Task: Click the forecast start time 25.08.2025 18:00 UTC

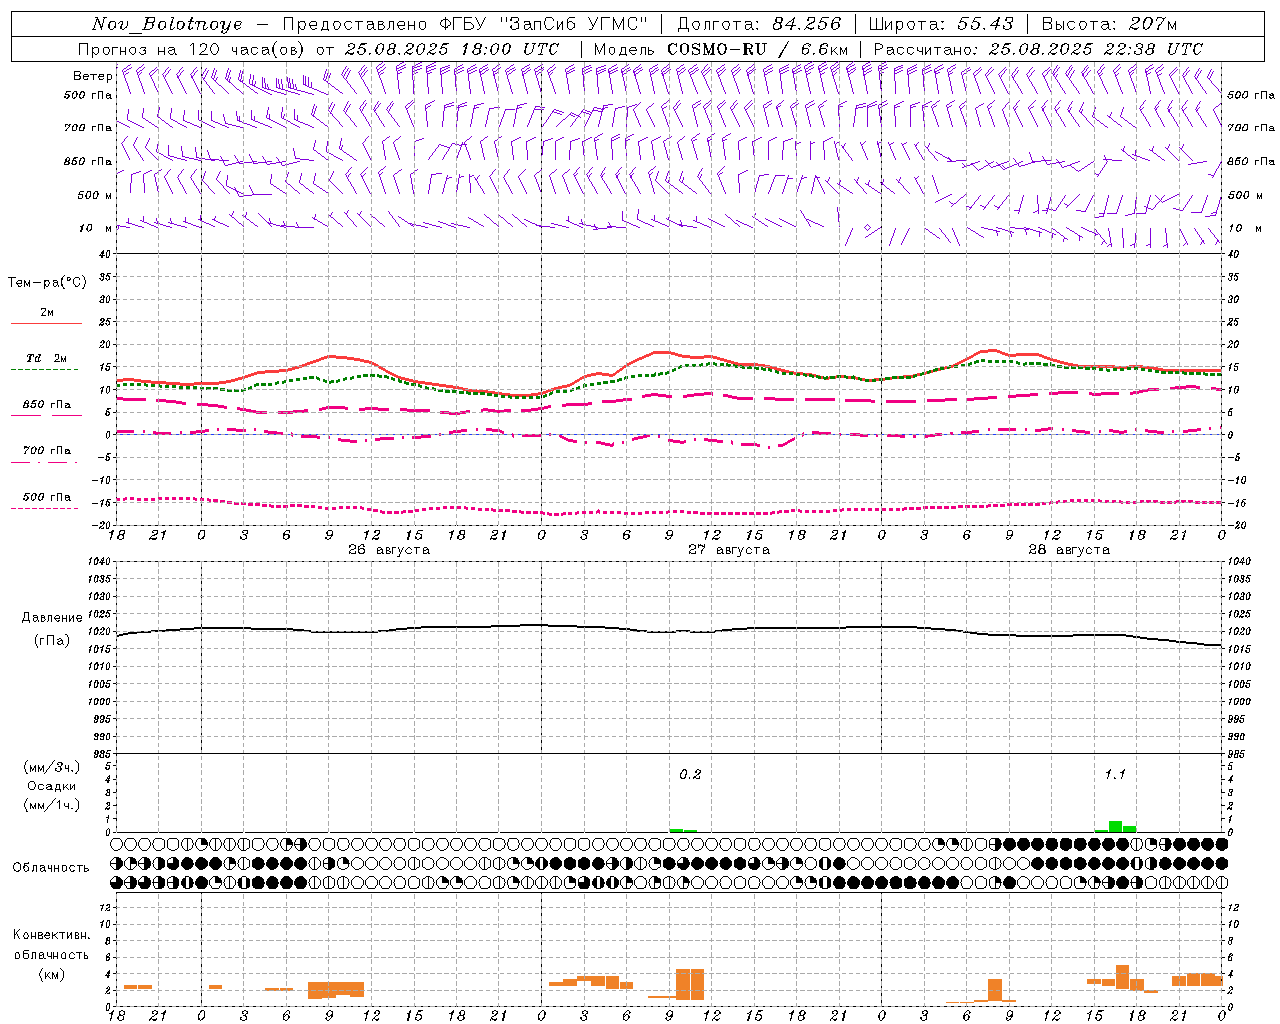Action: [452, 49]
